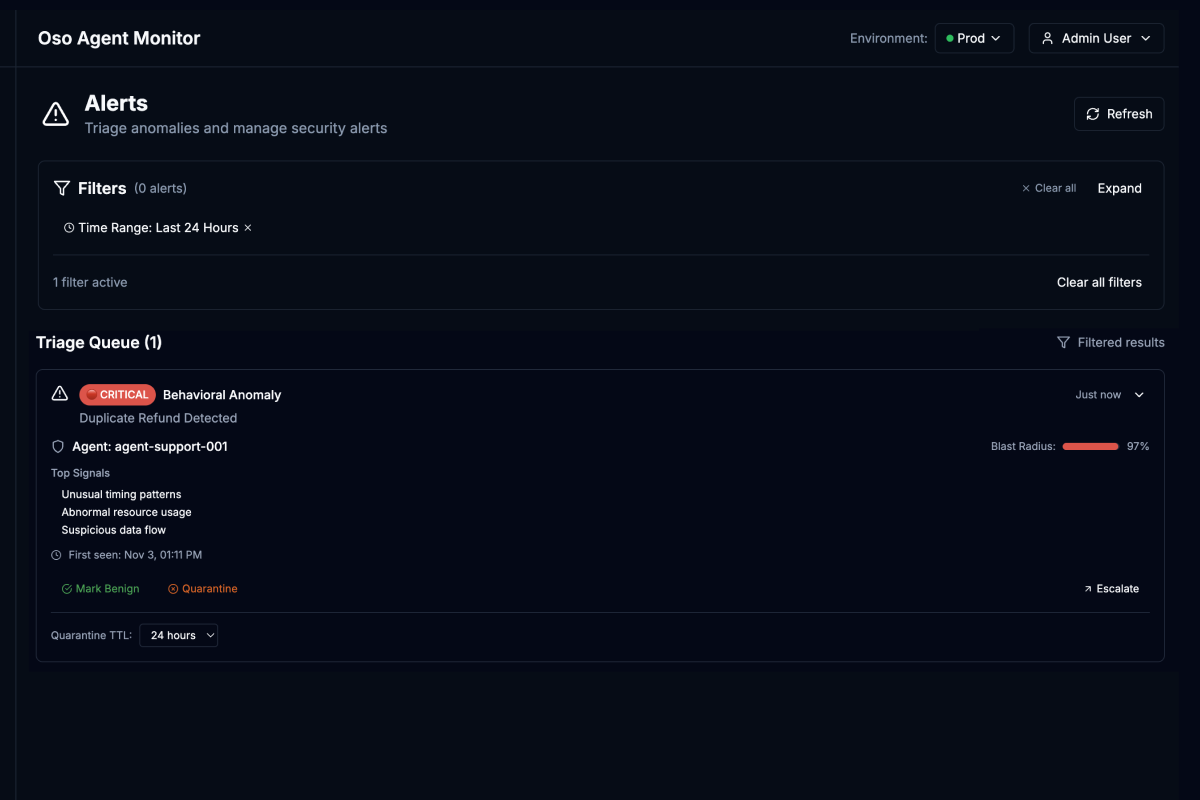Clear all filters at panel bottom
The height and width of the screenshot is (800, 1200).
[1099, 282]
